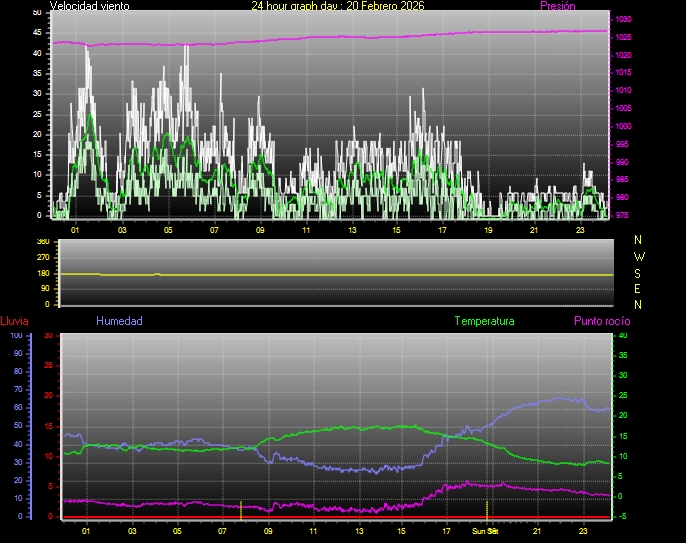Click the 'Humedad' legend label
The width and height of the screenshot is (686, 543).
tap(119, 321)
